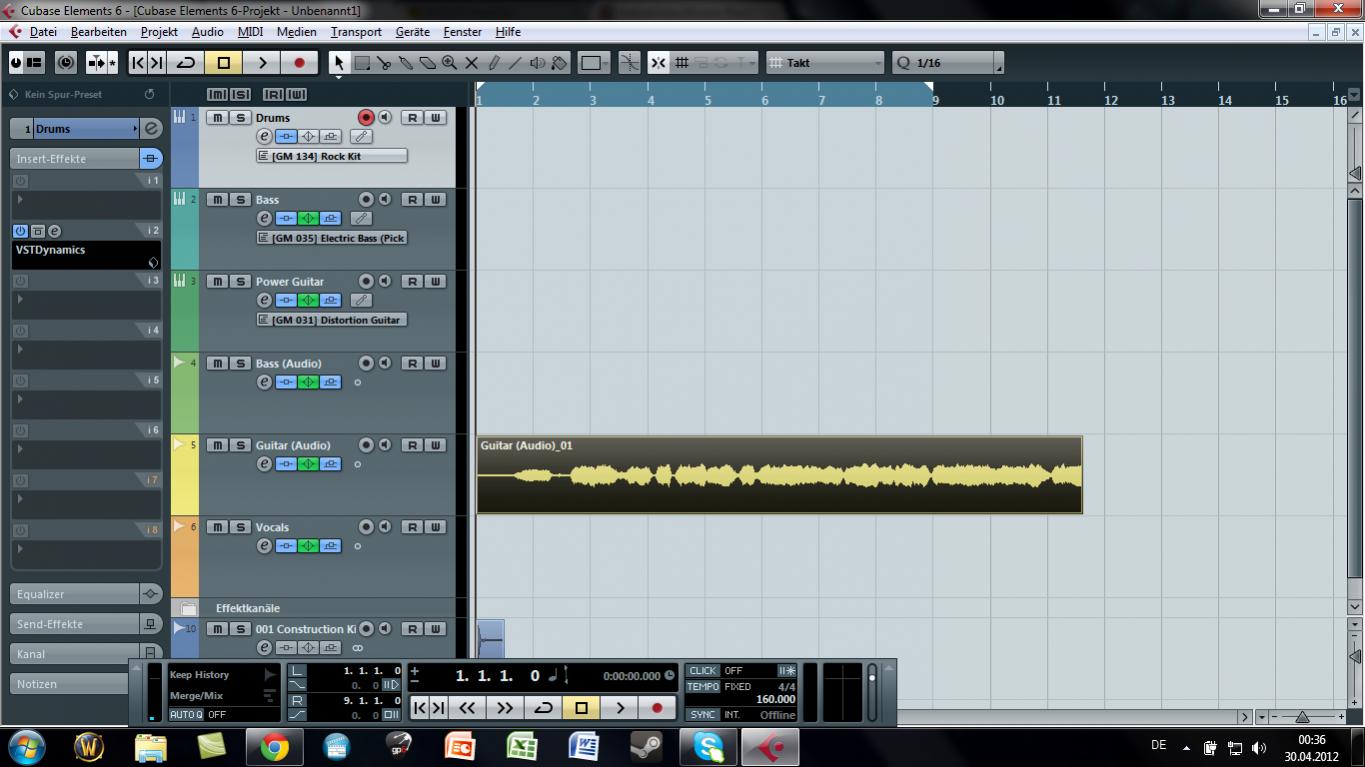Click the Guitar (Audio)_01 audio clip
Screen dimensions: 1365x767
[x=779, y=476]
